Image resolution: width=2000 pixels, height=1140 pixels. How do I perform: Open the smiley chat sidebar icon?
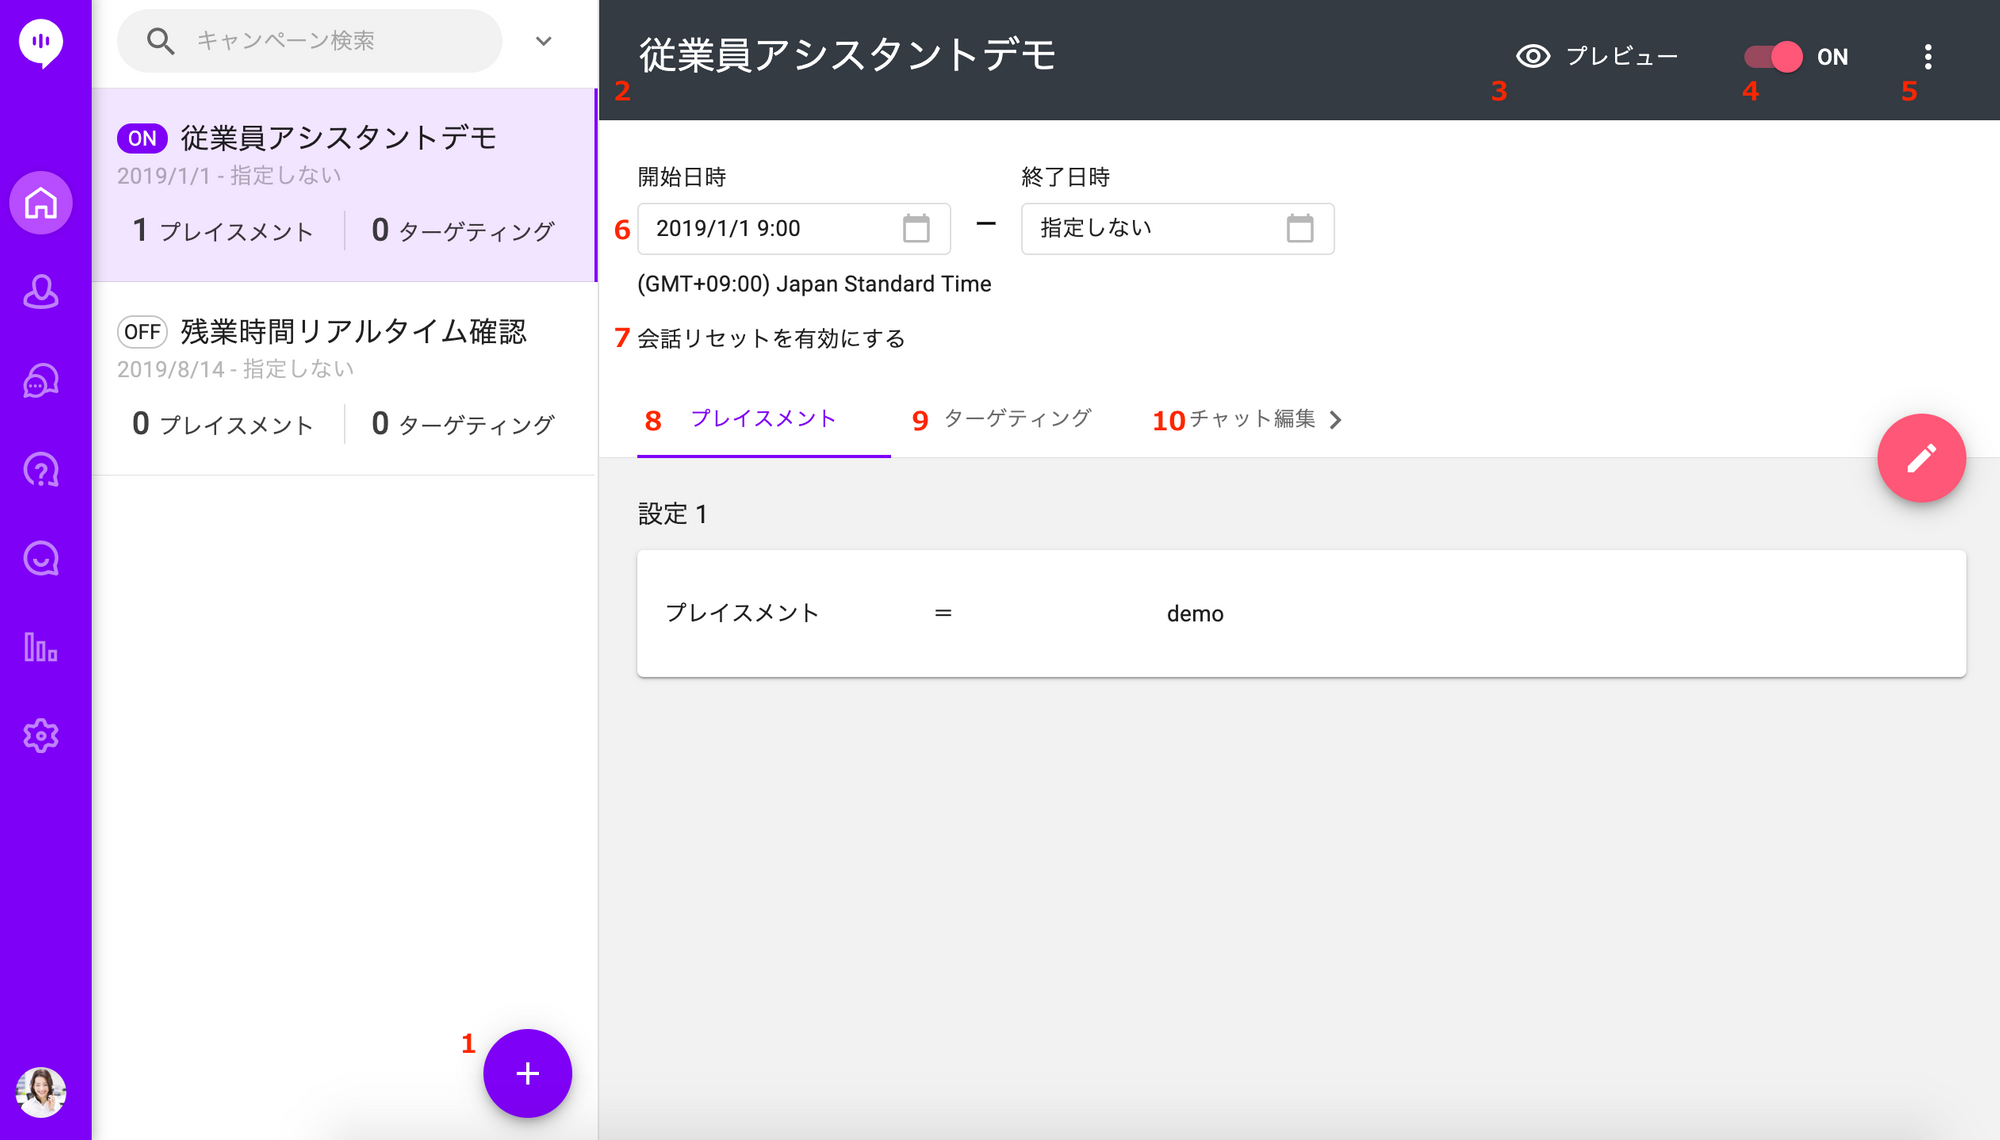41,559
